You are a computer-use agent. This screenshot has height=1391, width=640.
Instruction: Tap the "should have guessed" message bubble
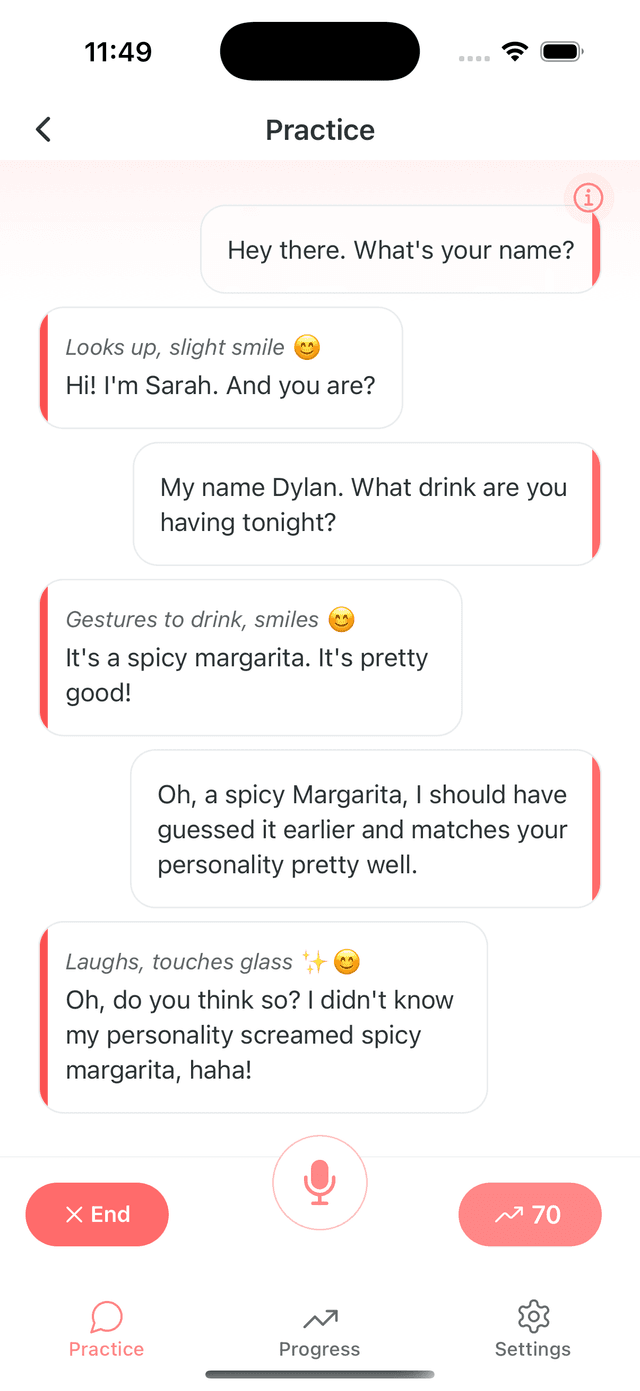[365, 829]
